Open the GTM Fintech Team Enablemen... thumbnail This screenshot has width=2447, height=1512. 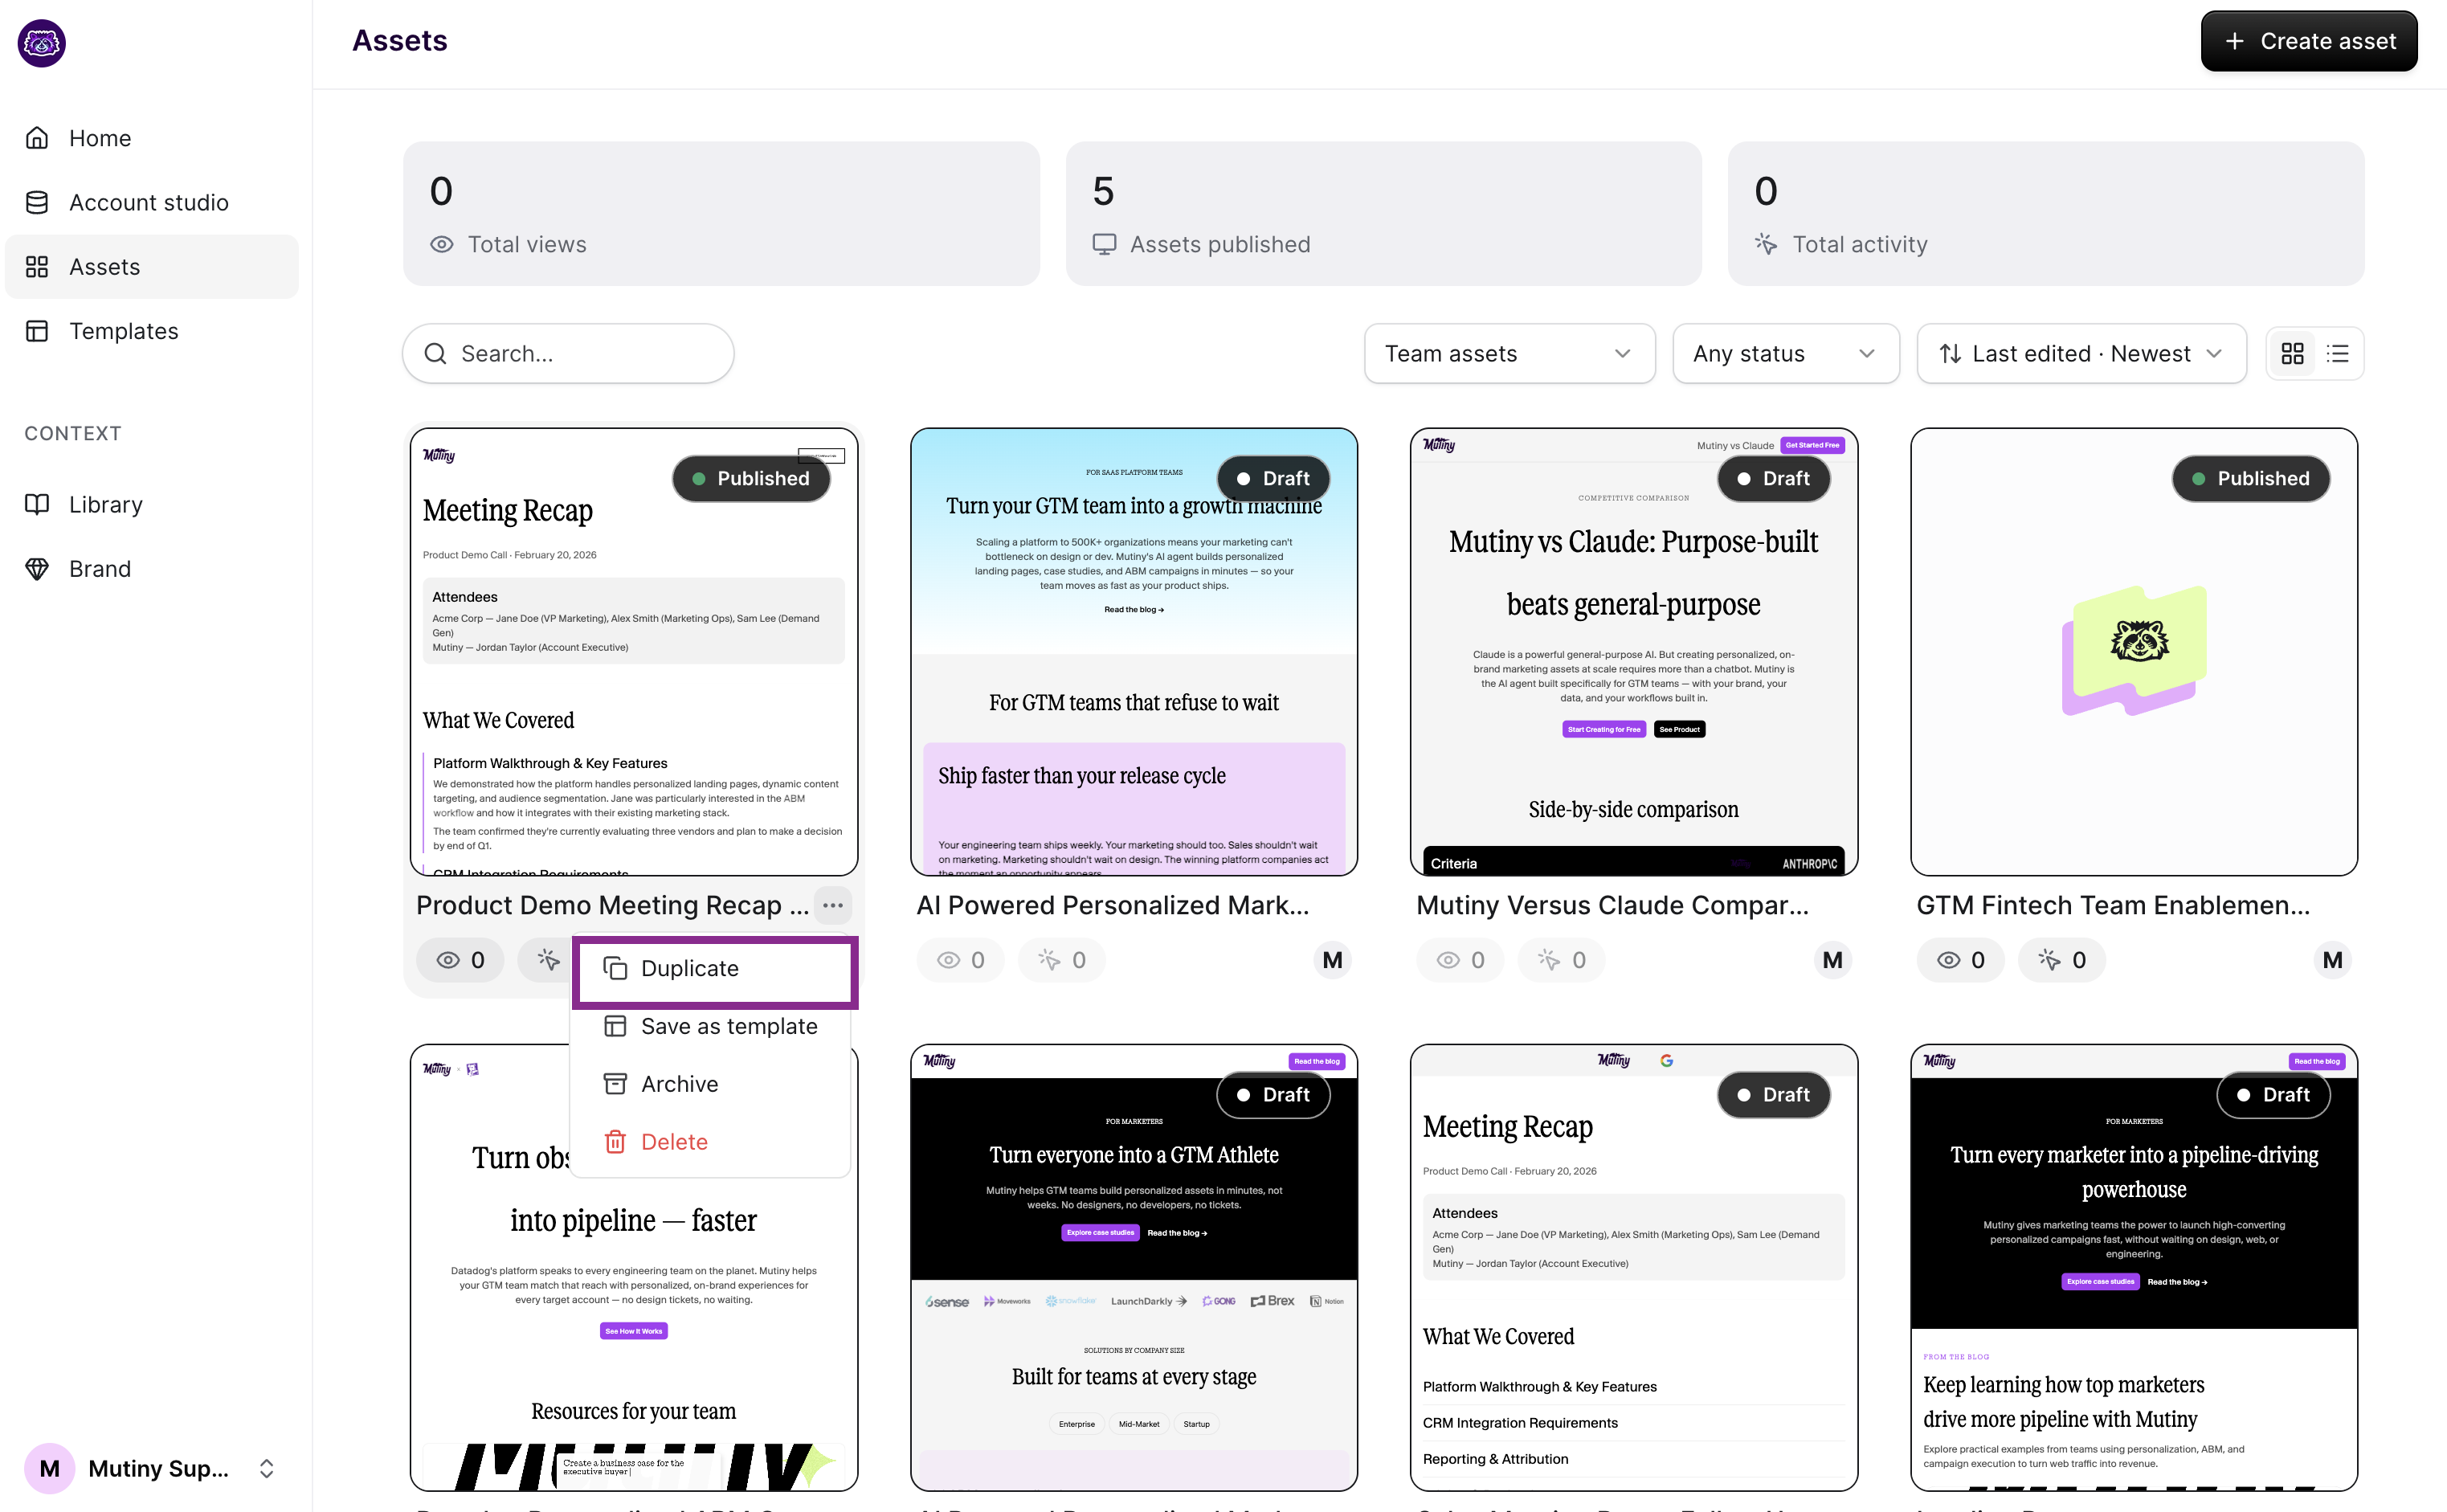pos(2133,652)
